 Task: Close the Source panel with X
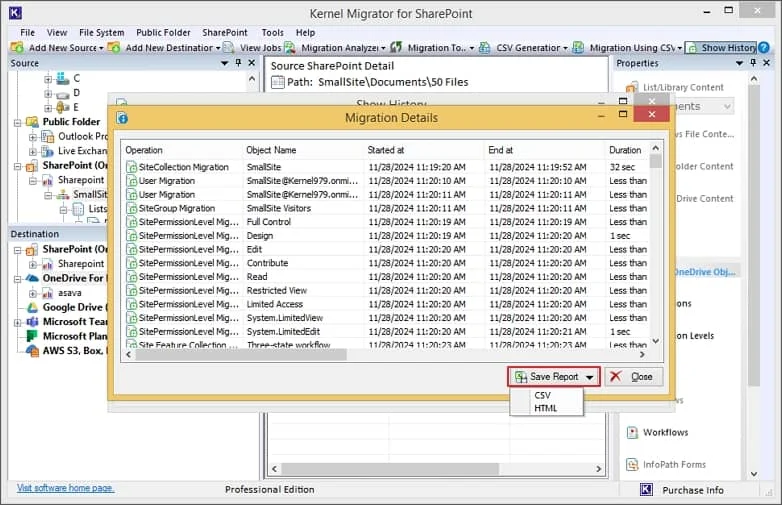click(x=252, y=63)
